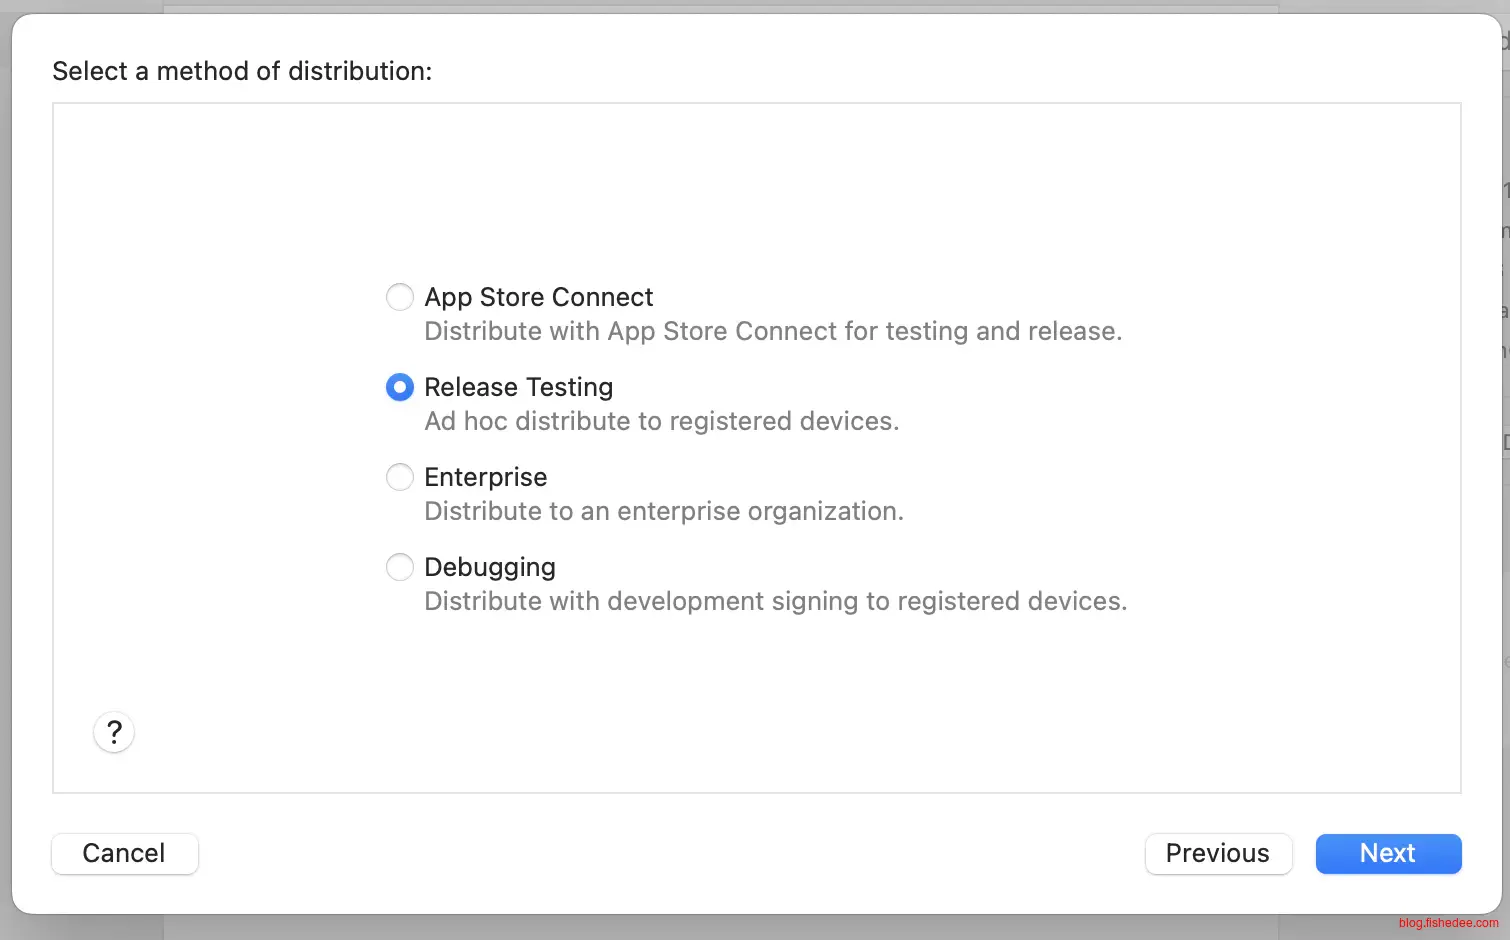
Task: Click empty space above the App Store Connect option
Action: [x=756, y=190]
